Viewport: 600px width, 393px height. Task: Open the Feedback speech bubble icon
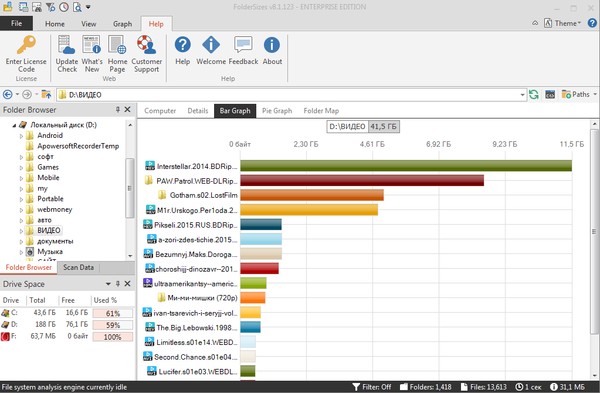(x=243, y=45)
